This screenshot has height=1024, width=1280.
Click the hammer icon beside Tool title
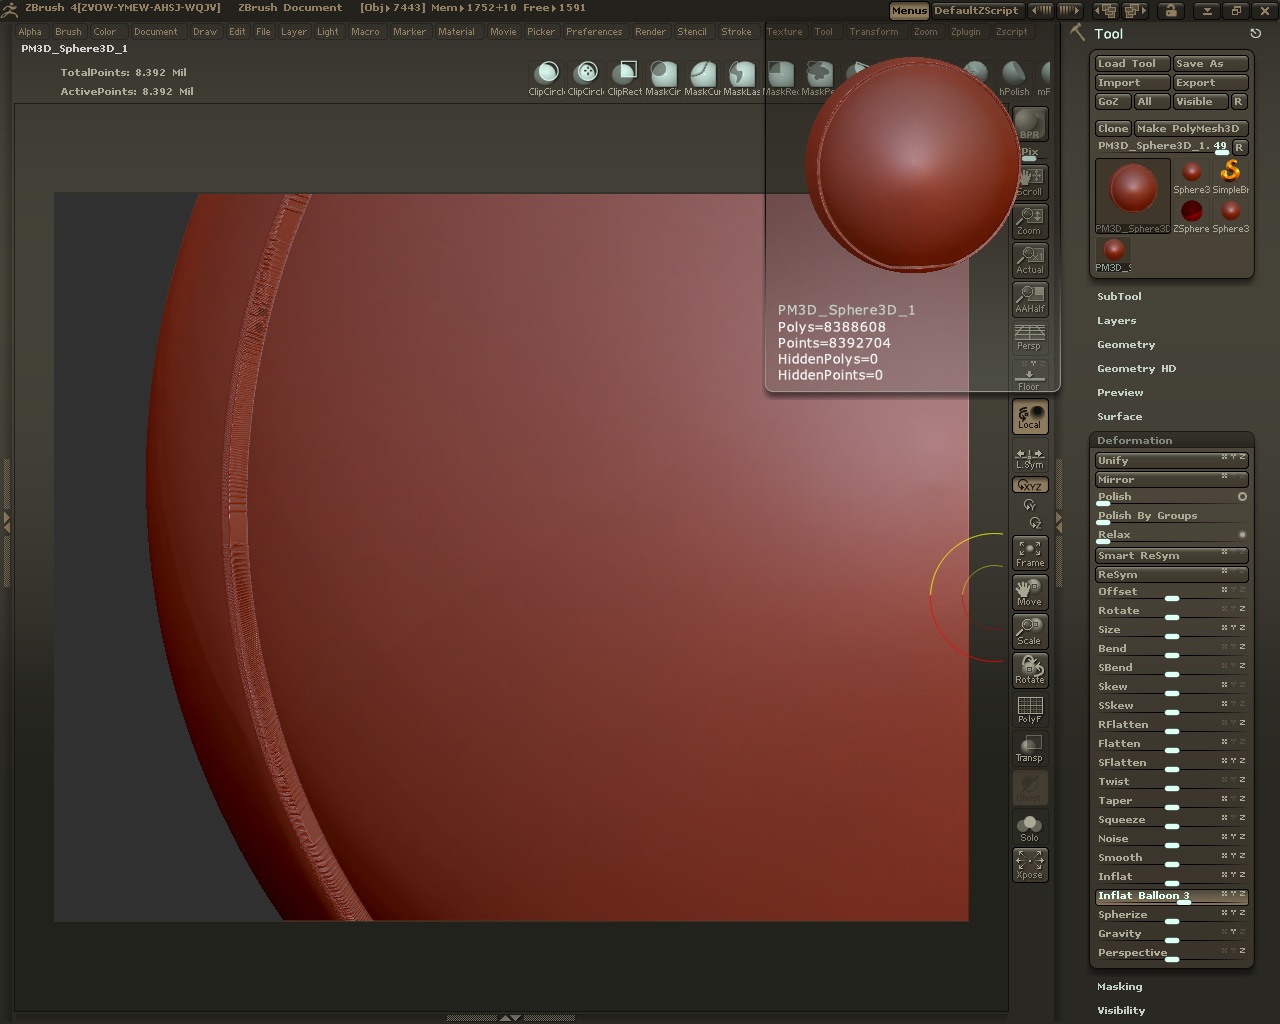click(1077, 33)
